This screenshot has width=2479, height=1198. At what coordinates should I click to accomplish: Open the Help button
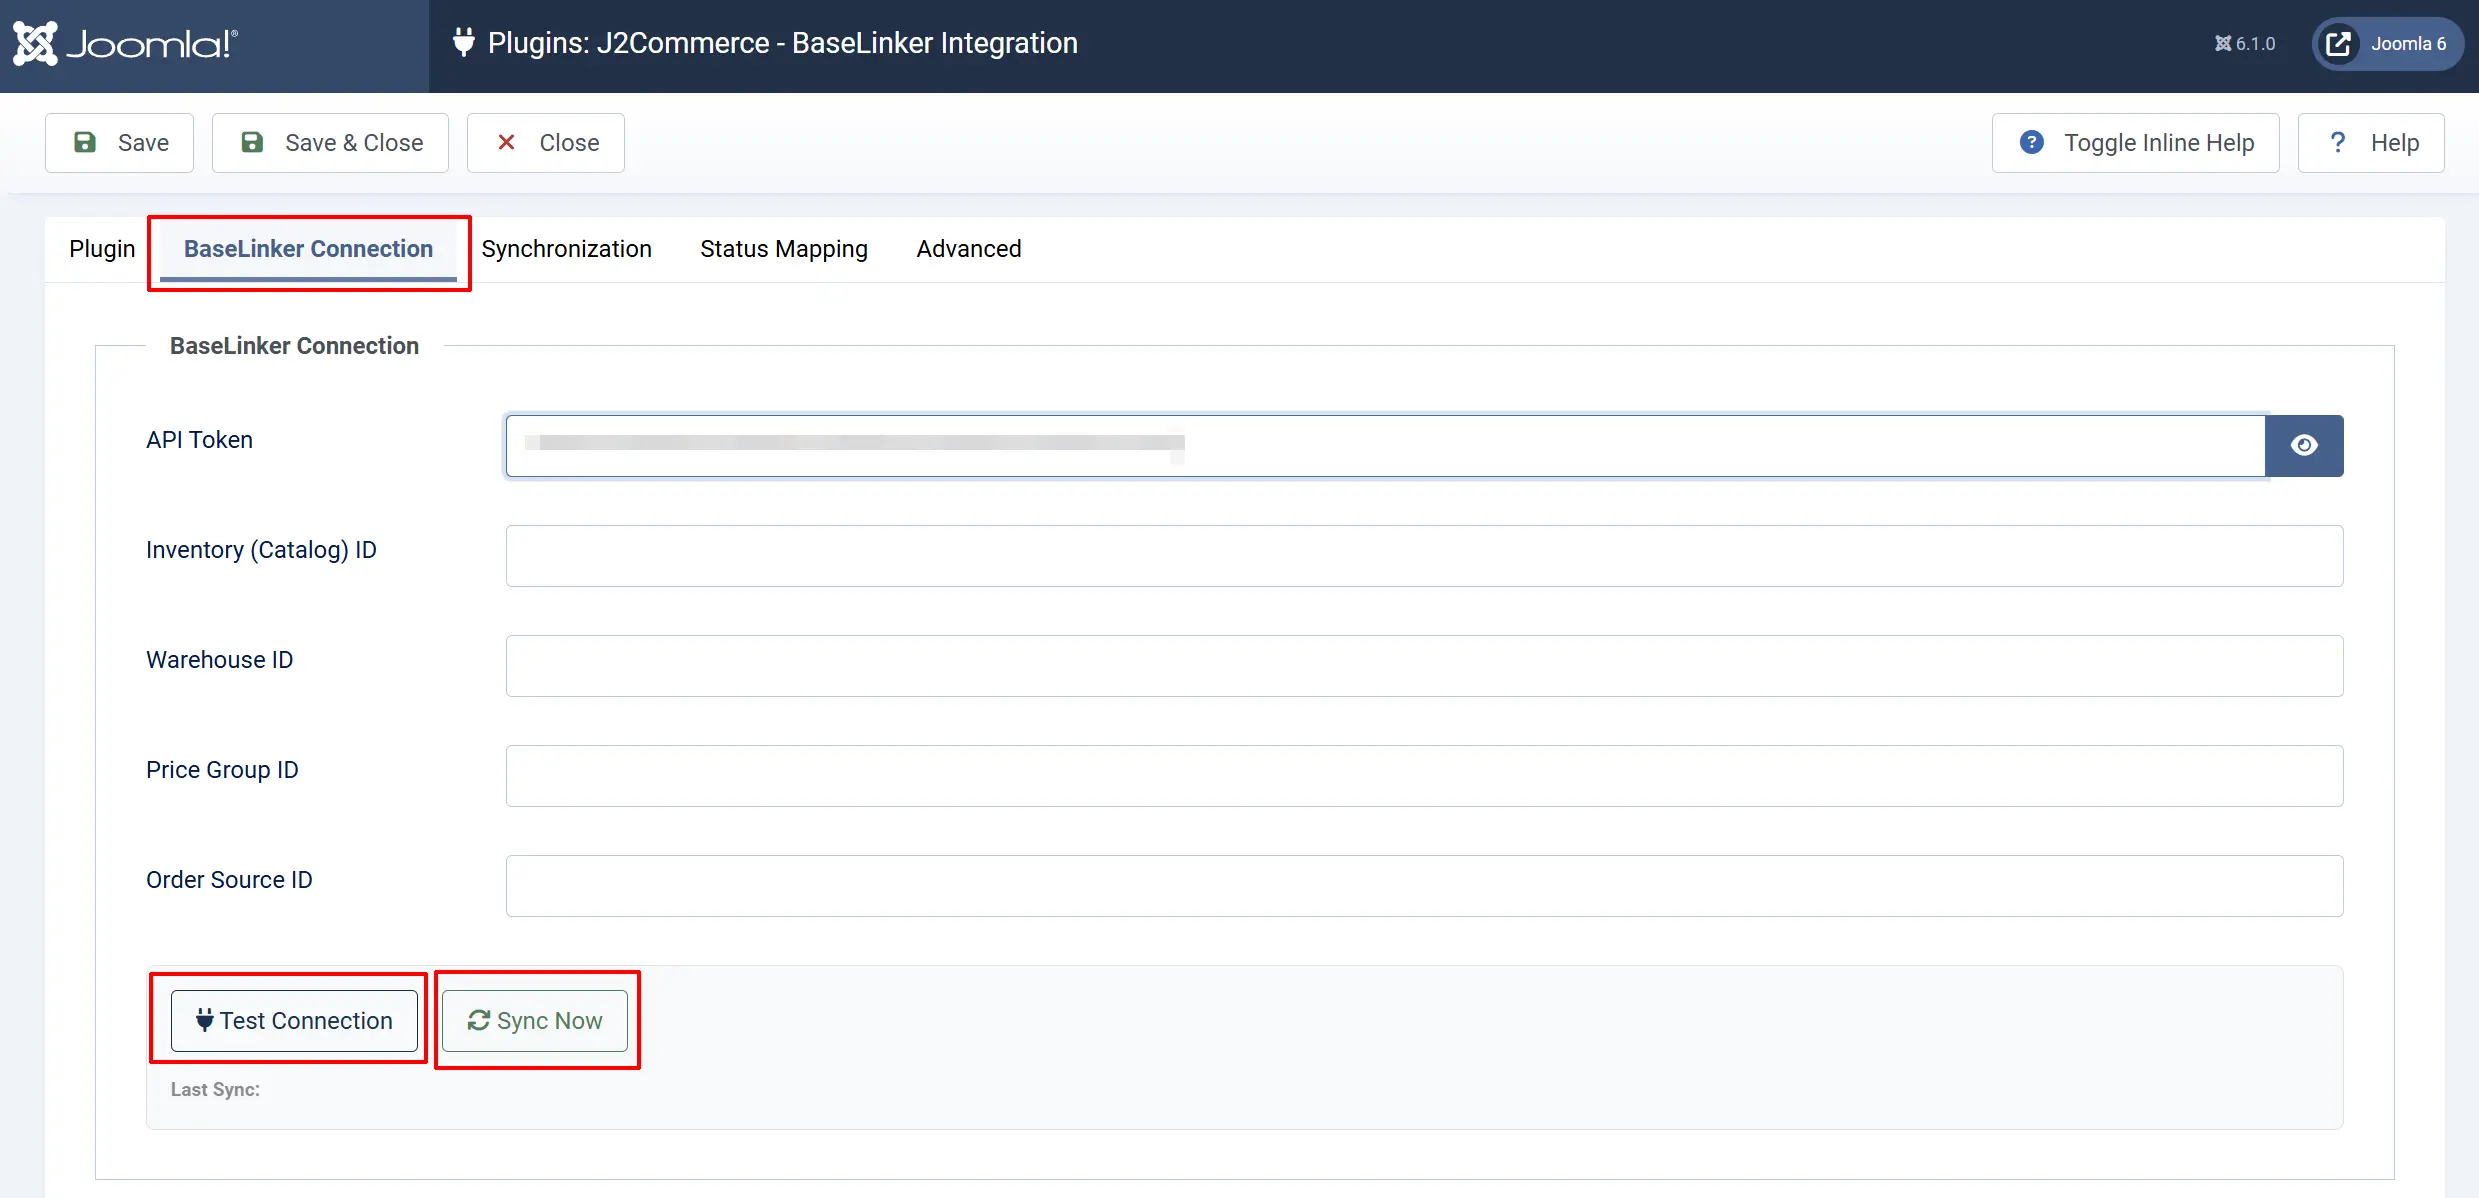(2371, 143)
